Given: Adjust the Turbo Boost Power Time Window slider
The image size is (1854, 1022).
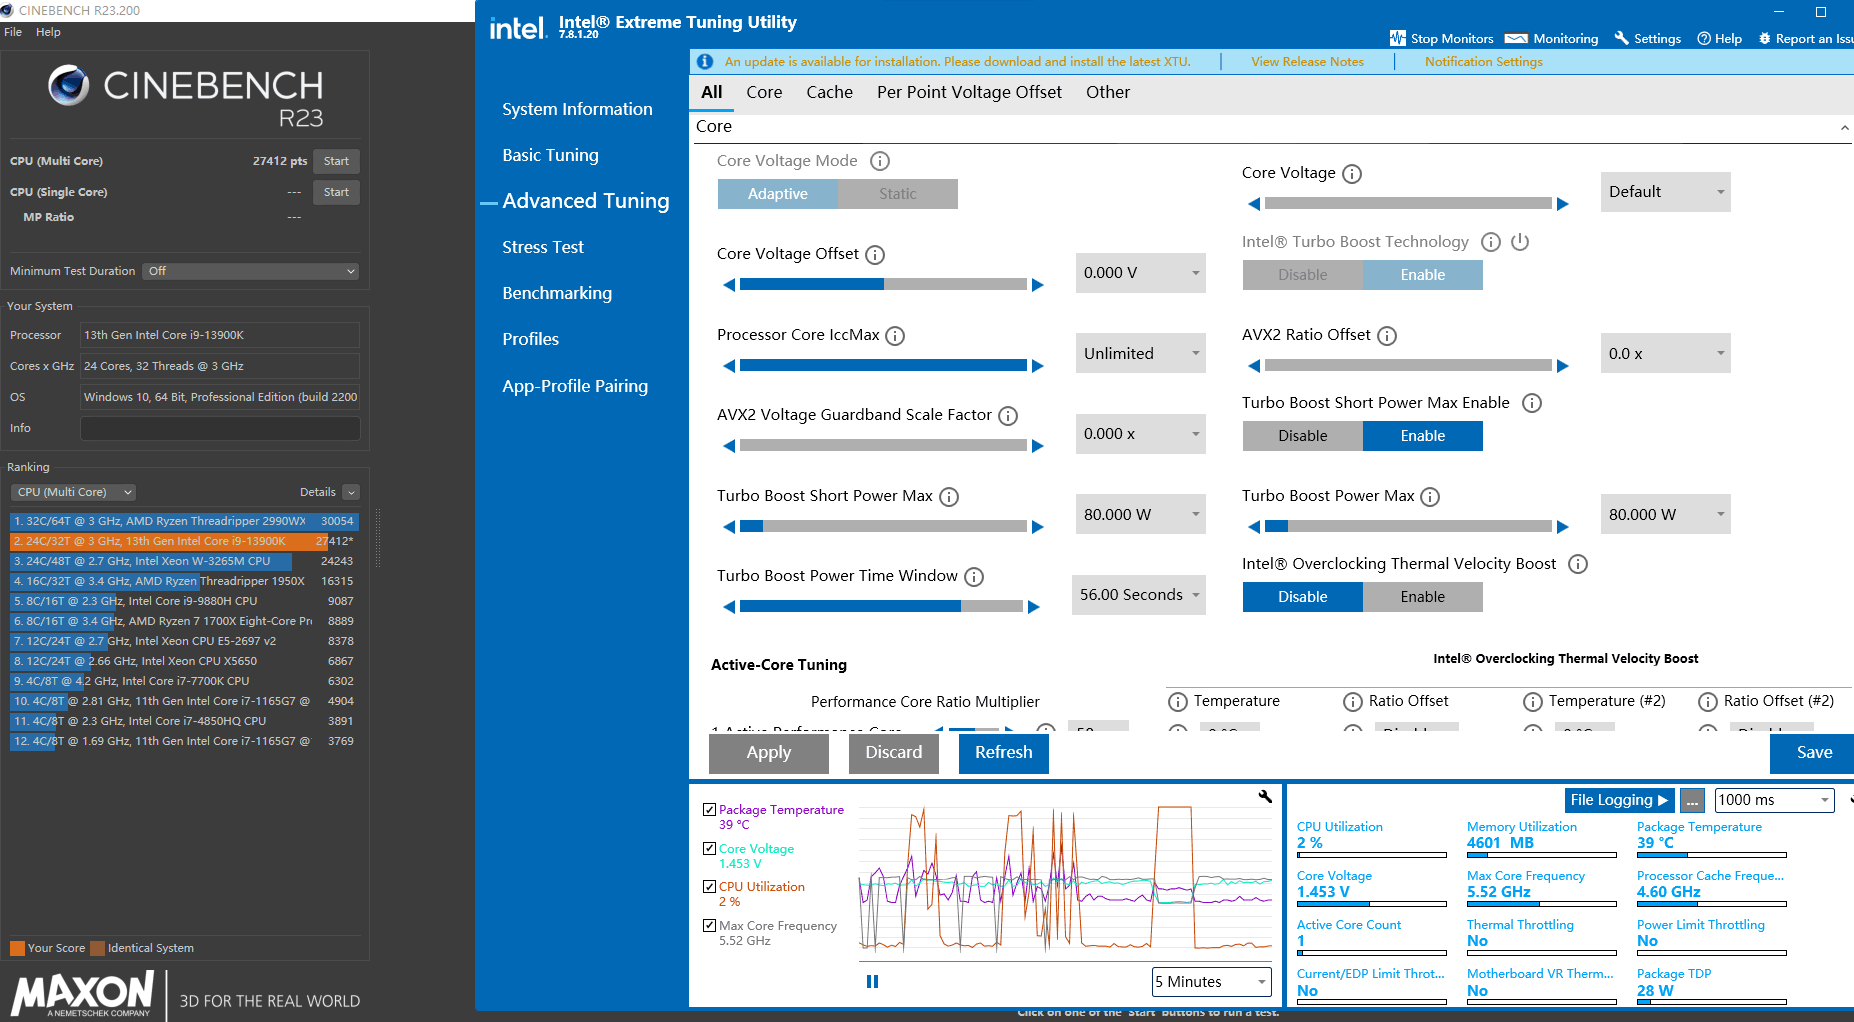Looking at the screenshot, I should [x=881, y=607].
